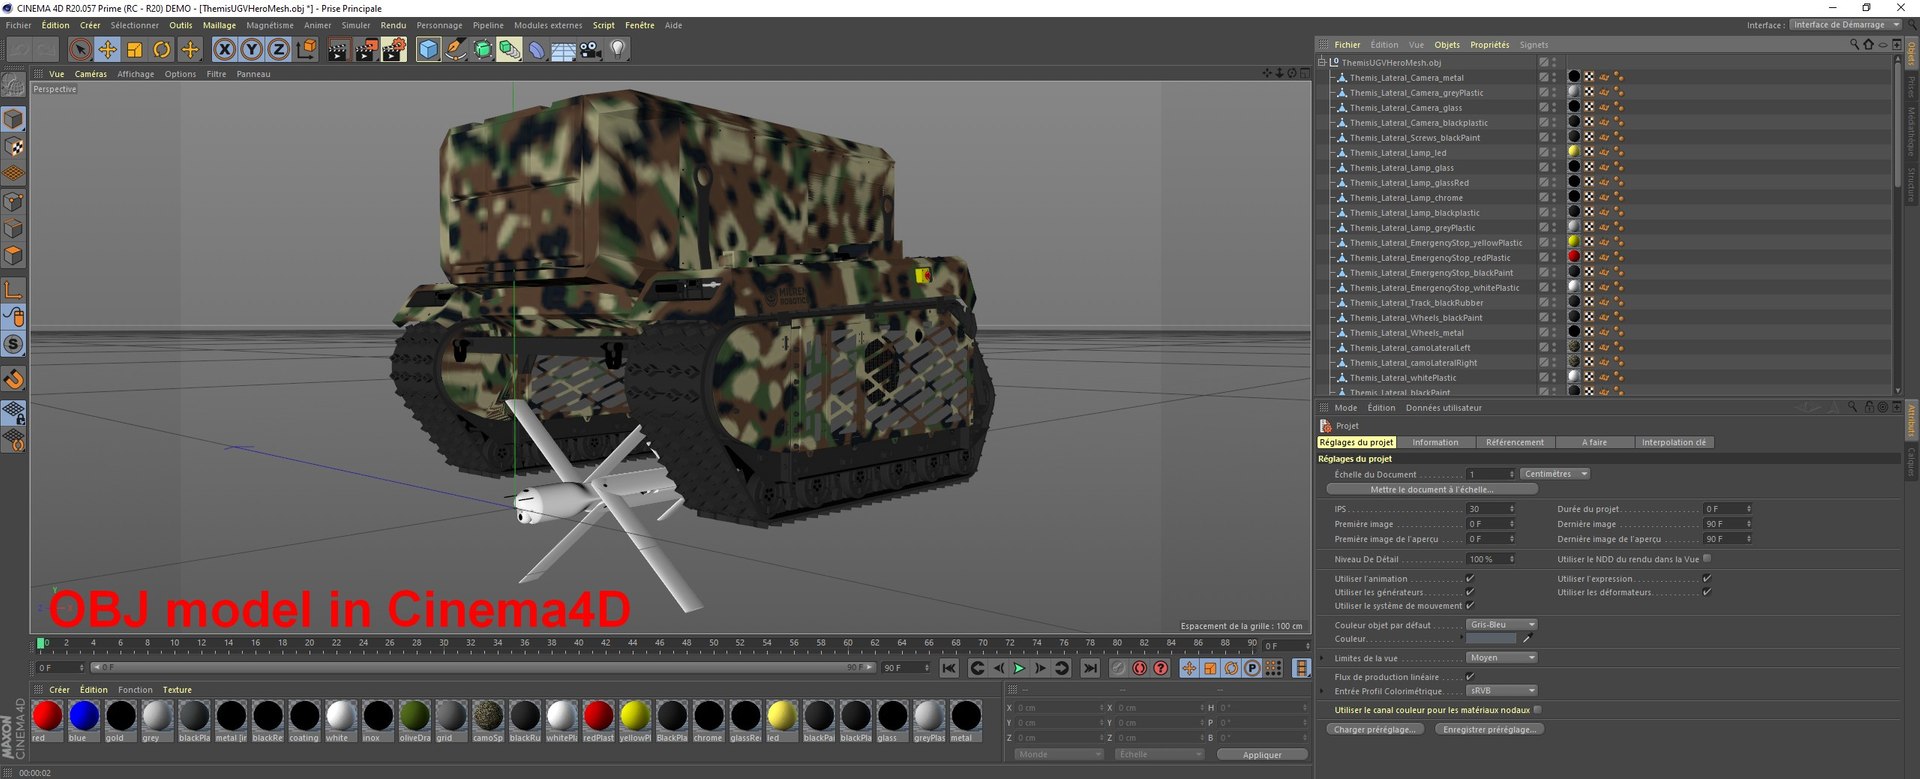The height and width of the screenshot is (779, 1920).
Task: Open the array cloner generator icon
Action: (510, 49)
